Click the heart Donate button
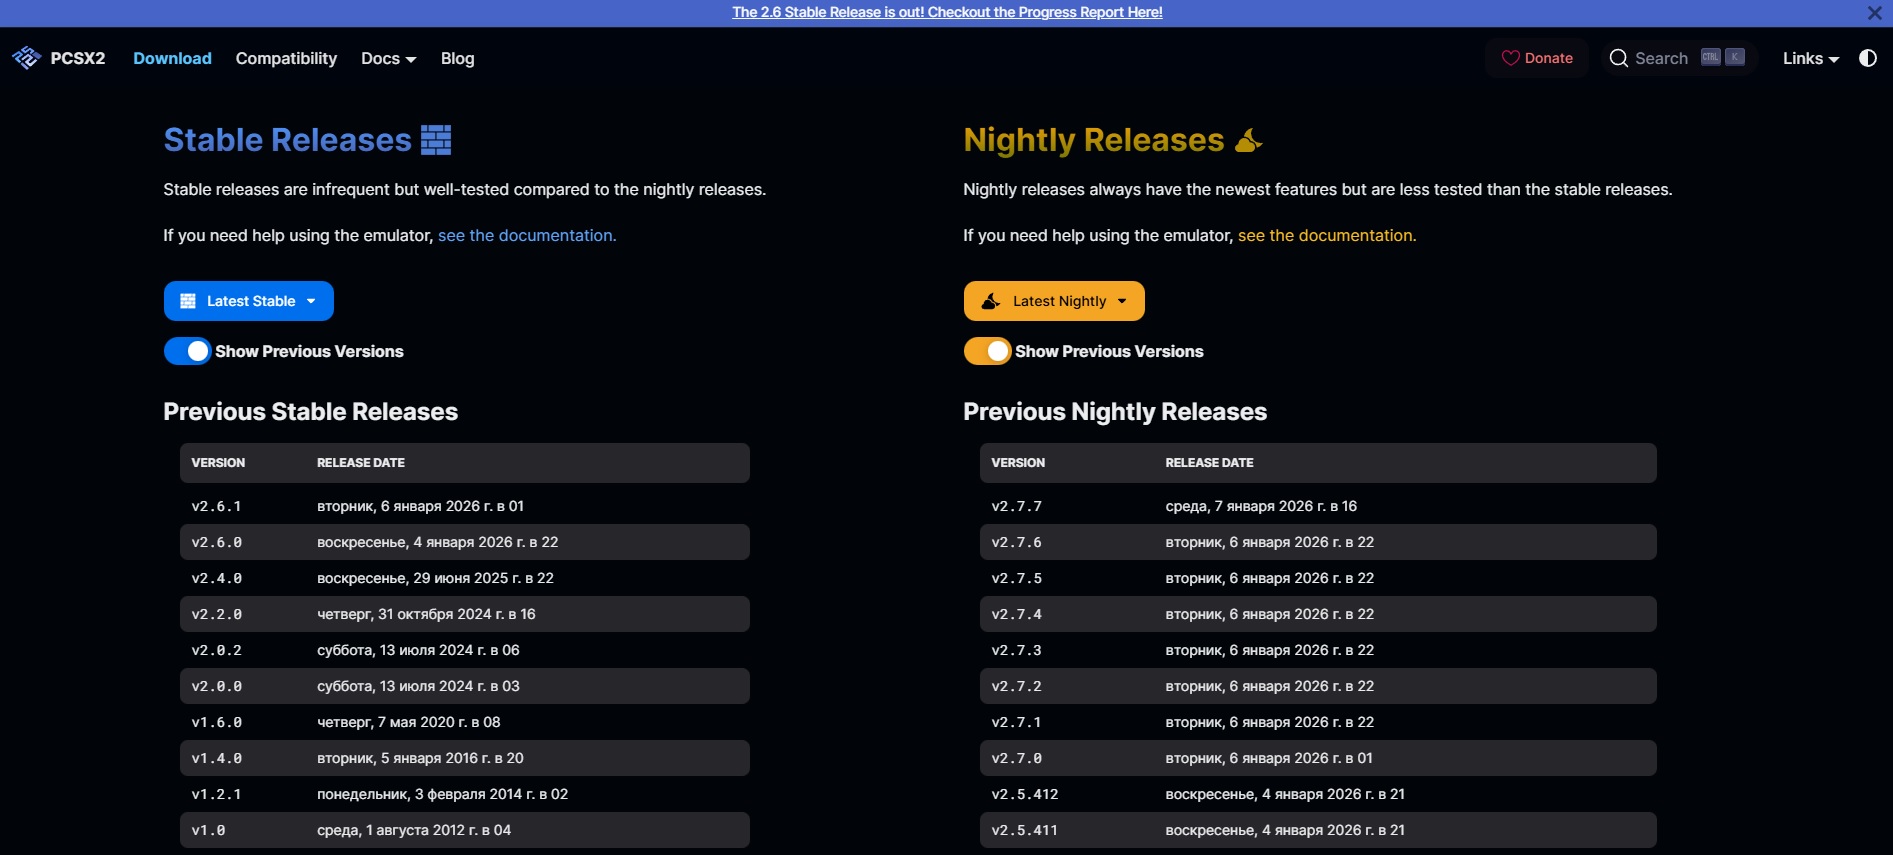 tap(1537, 58)
